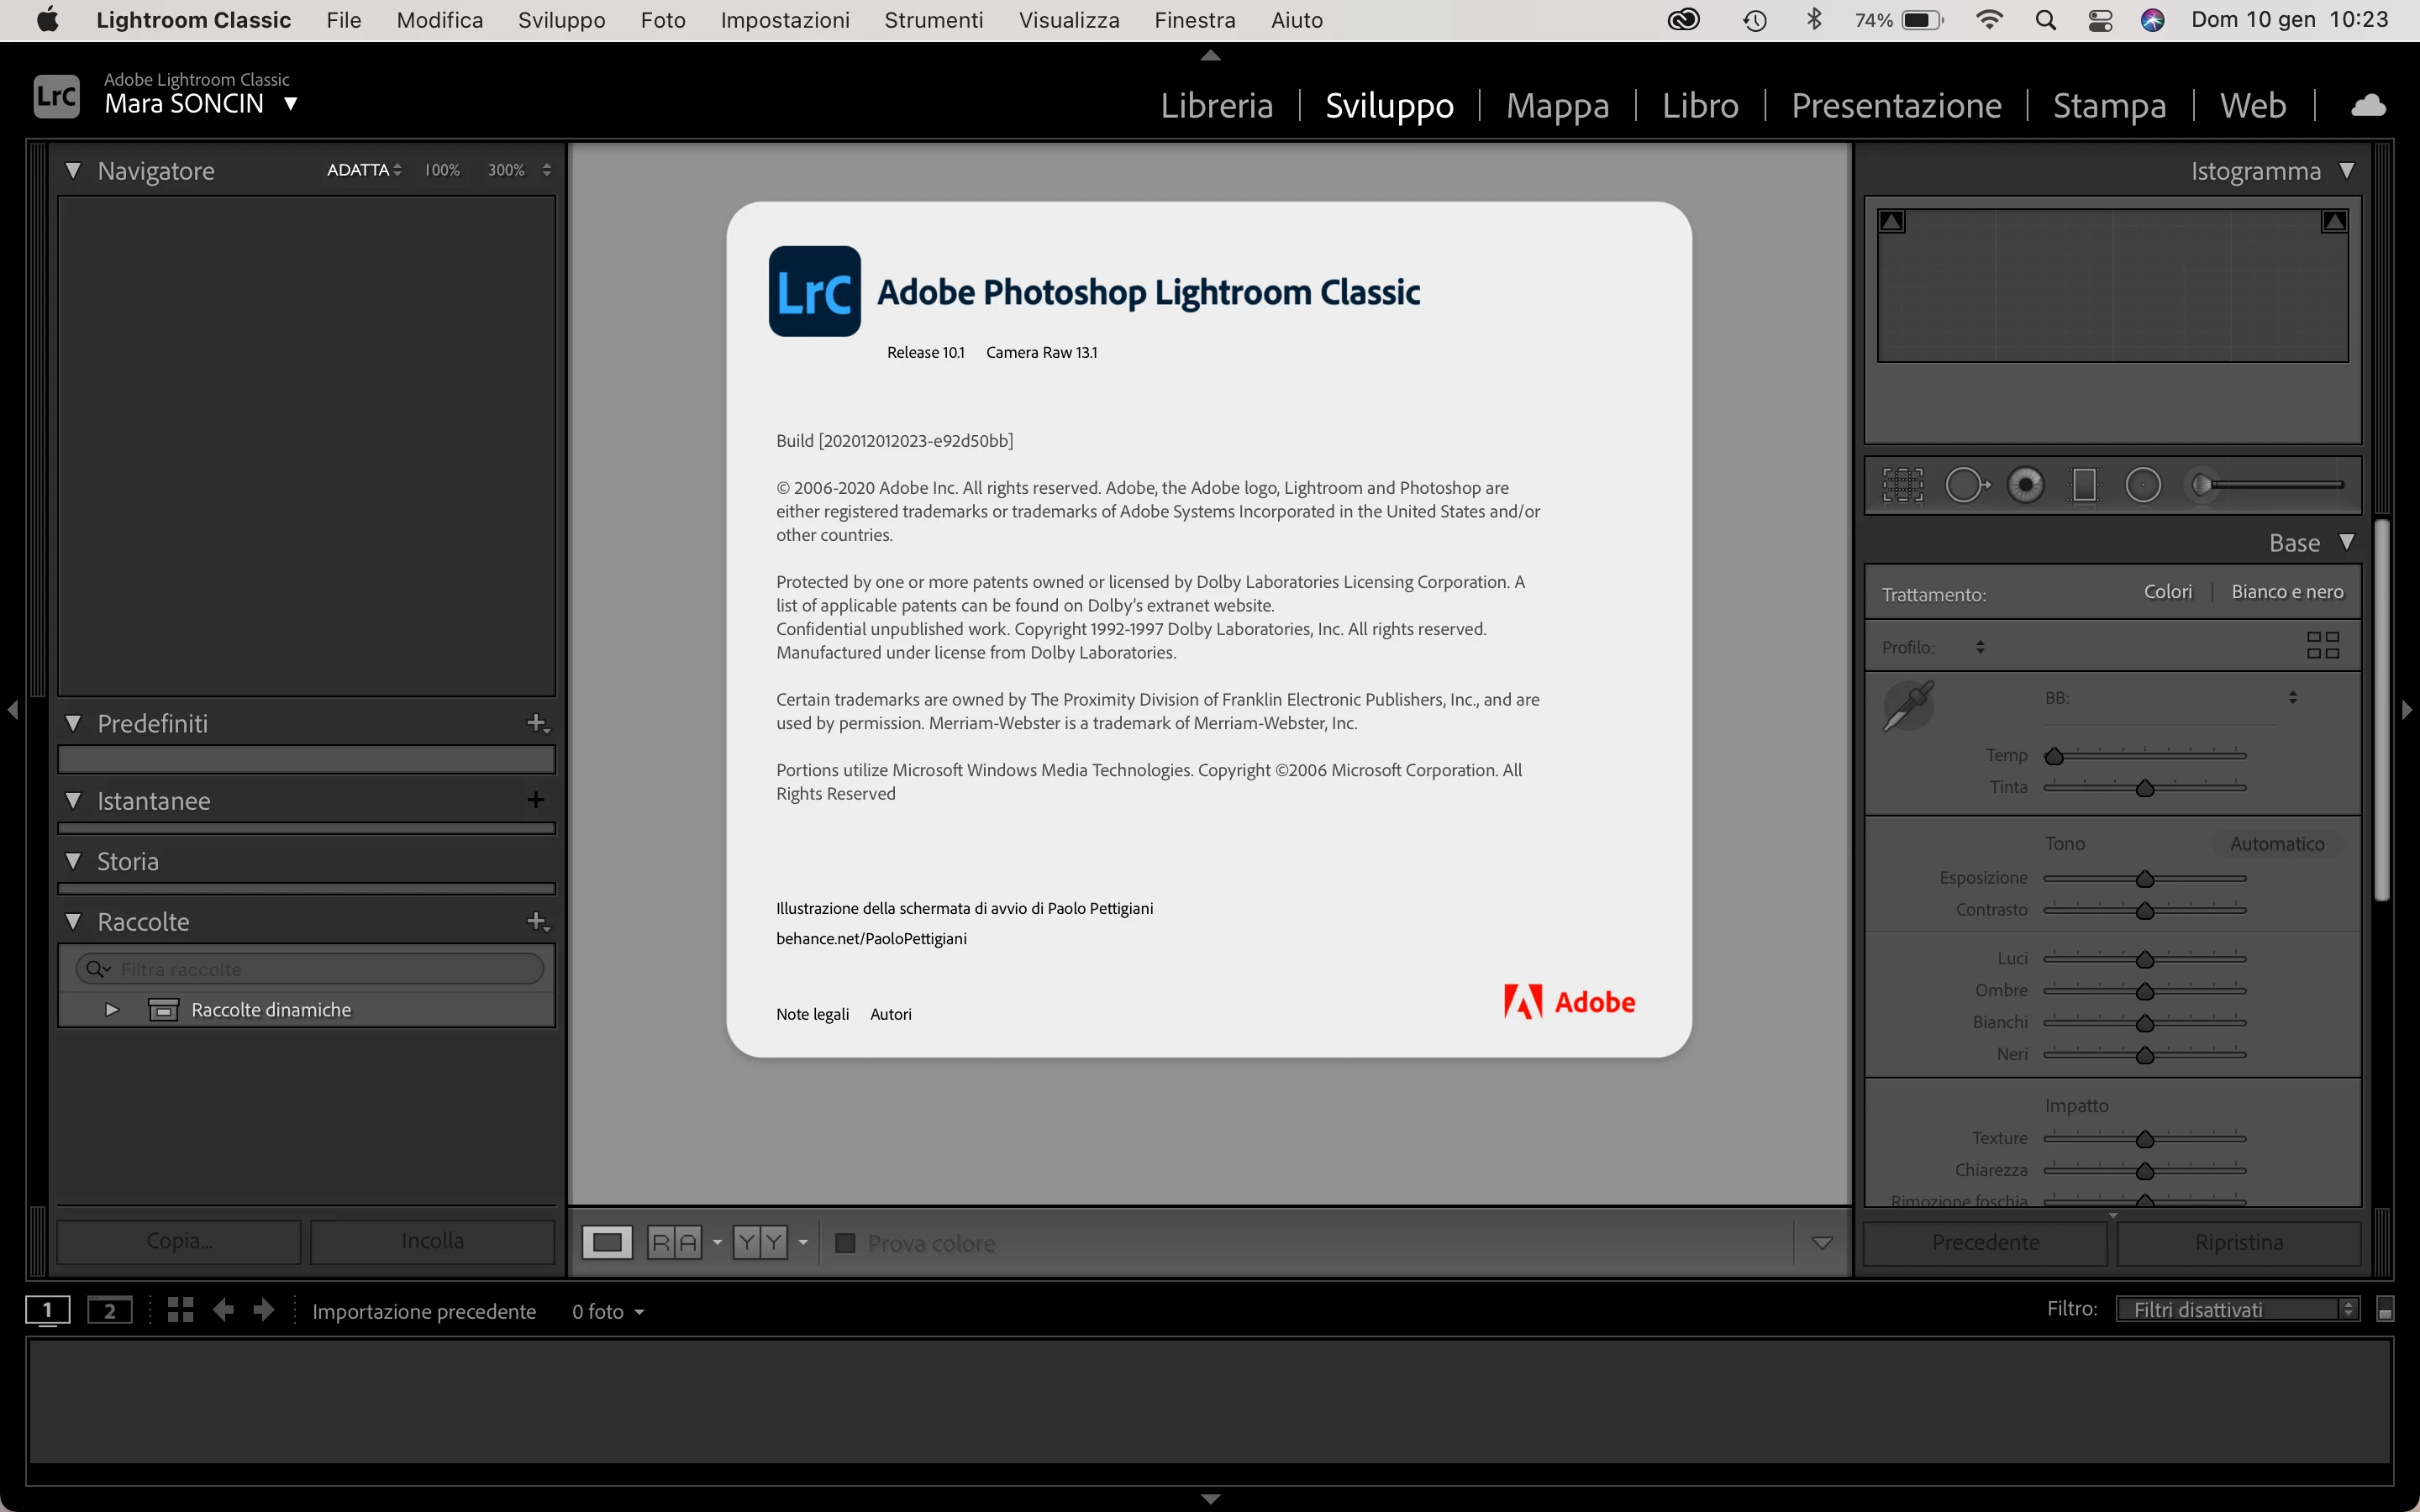Toggle the highlight clipping indicator in histogram
Image resolution: width=2420 pixels, height=1512 pixels.
click(2334, 222)
